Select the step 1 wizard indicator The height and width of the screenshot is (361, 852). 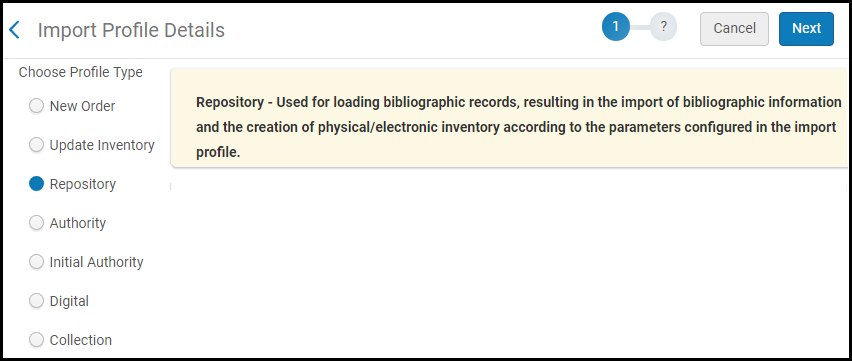pos(616,27)
